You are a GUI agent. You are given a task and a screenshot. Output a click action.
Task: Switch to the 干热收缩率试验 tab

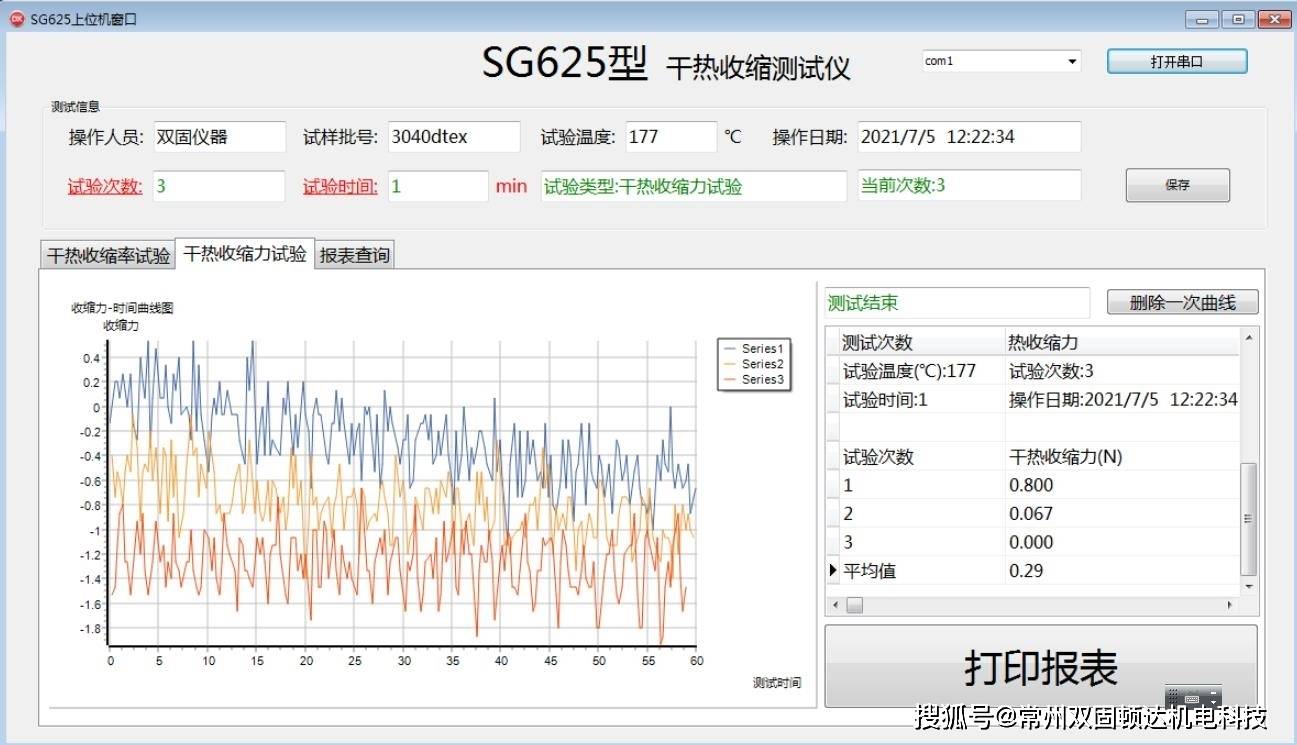point(109,256)
